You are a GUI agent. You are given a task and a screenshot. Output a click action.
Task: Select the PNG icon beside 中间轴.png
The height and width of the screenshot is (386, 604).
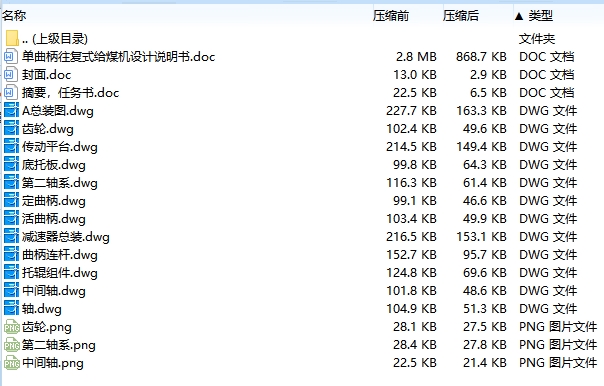tap(12, 363)
